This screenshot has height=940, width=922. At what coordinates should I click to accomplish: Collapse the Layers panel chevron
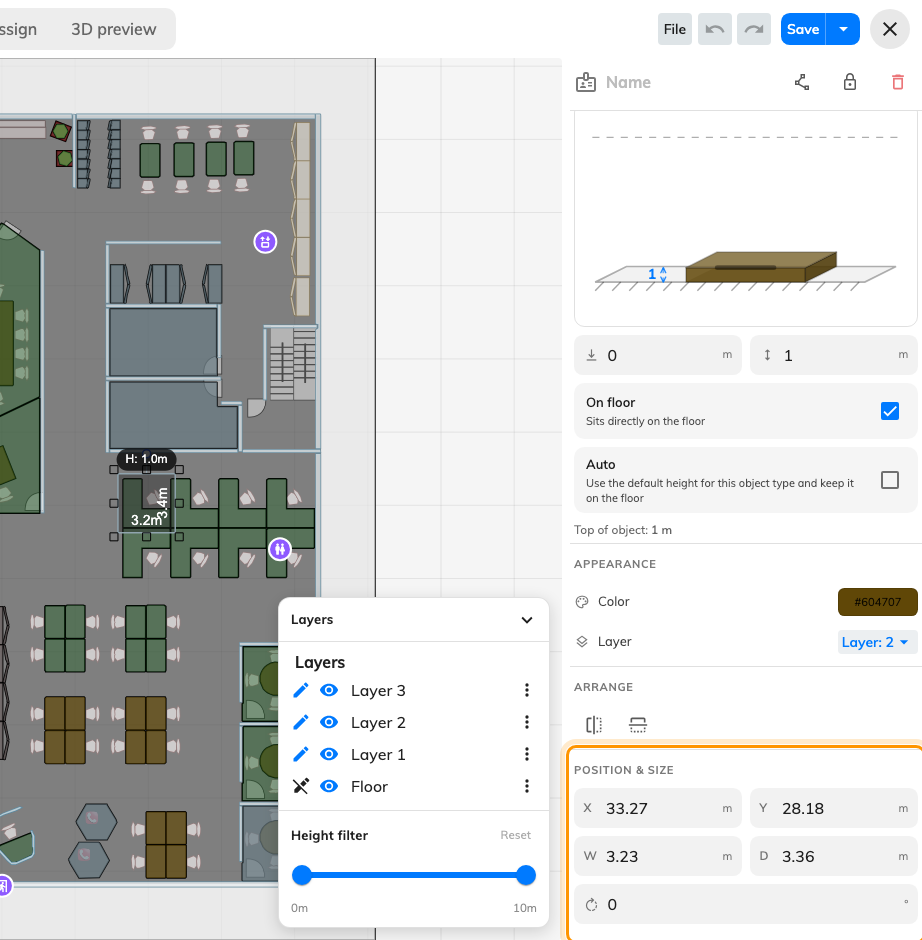[527, 620]
